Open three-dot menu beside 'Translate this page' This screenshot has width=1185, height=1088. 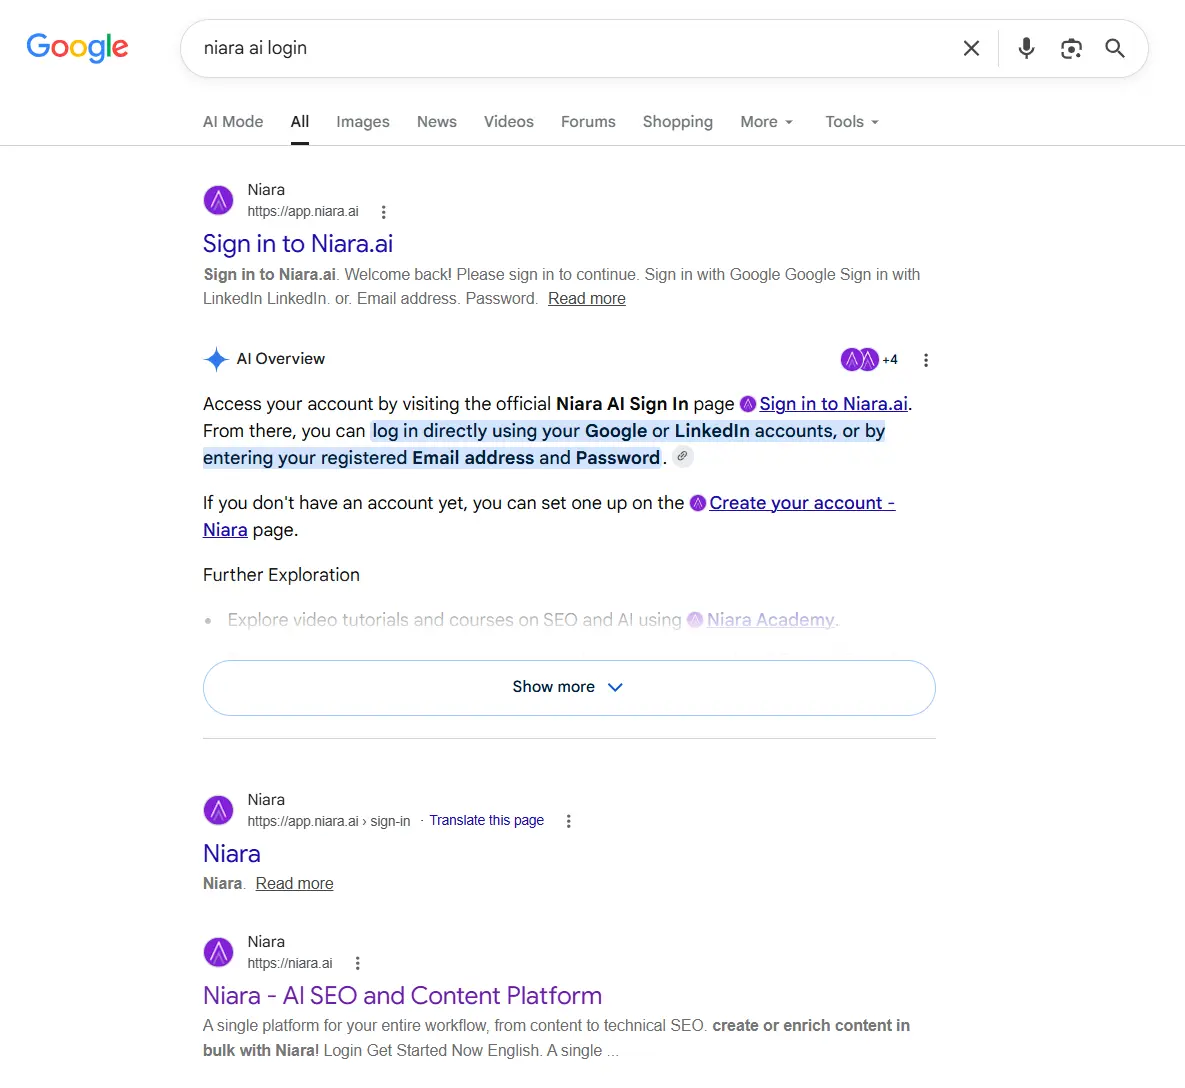[568, 821]
